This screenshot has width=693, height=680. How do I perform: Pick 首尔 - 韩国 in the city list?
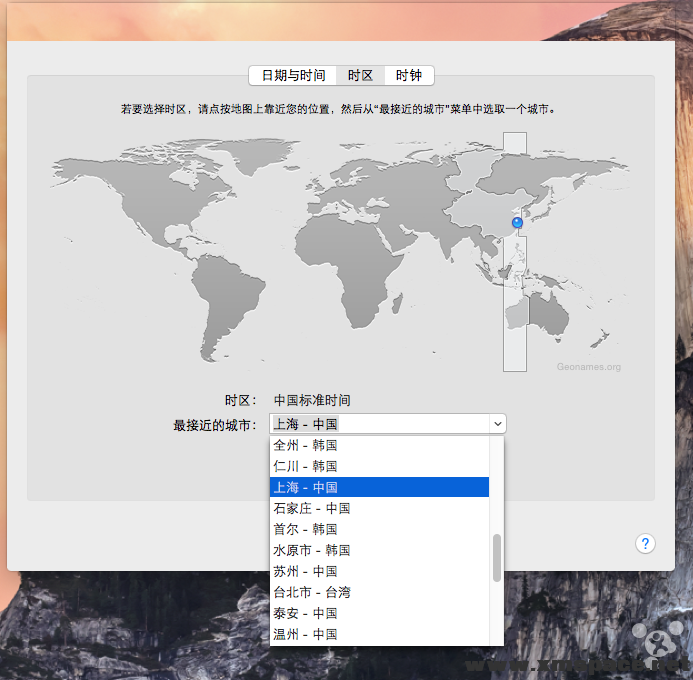pyautogui.click(x=379, y=529)
